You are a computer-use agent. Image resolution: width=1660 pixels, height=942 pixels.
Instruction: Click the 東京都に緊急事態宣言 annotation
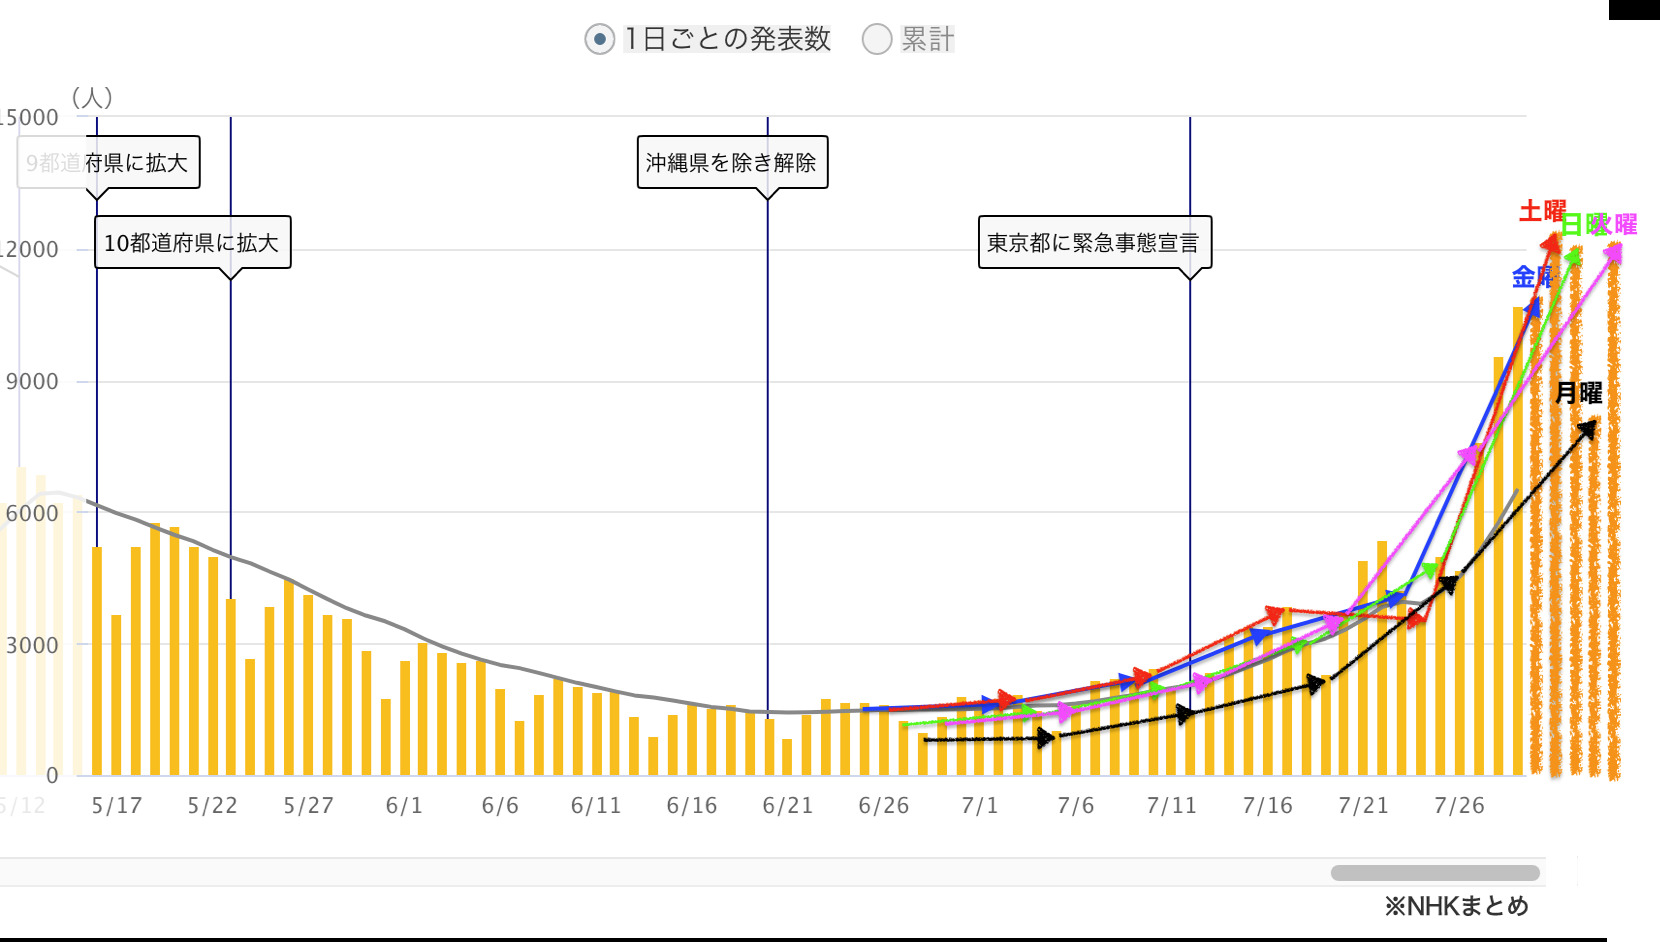click(1094, 243)
